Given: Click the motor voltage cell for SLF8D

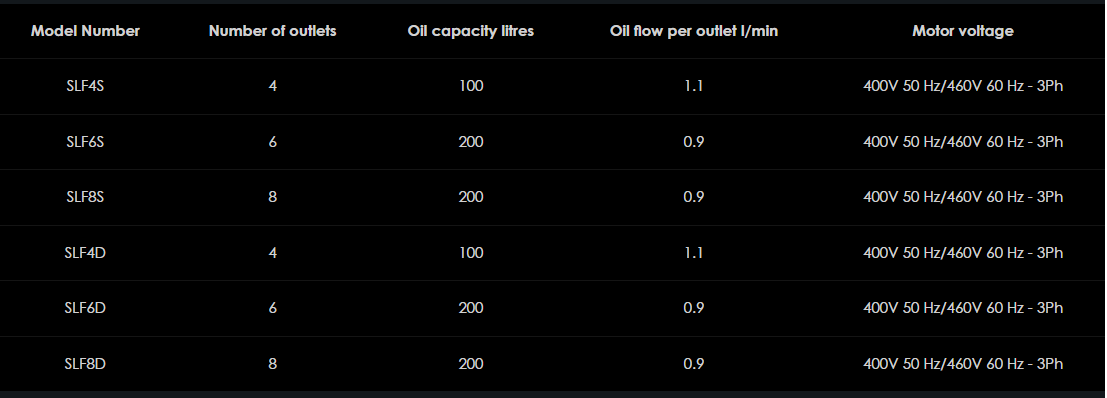Looking at the screenshot, I should 963,363.
